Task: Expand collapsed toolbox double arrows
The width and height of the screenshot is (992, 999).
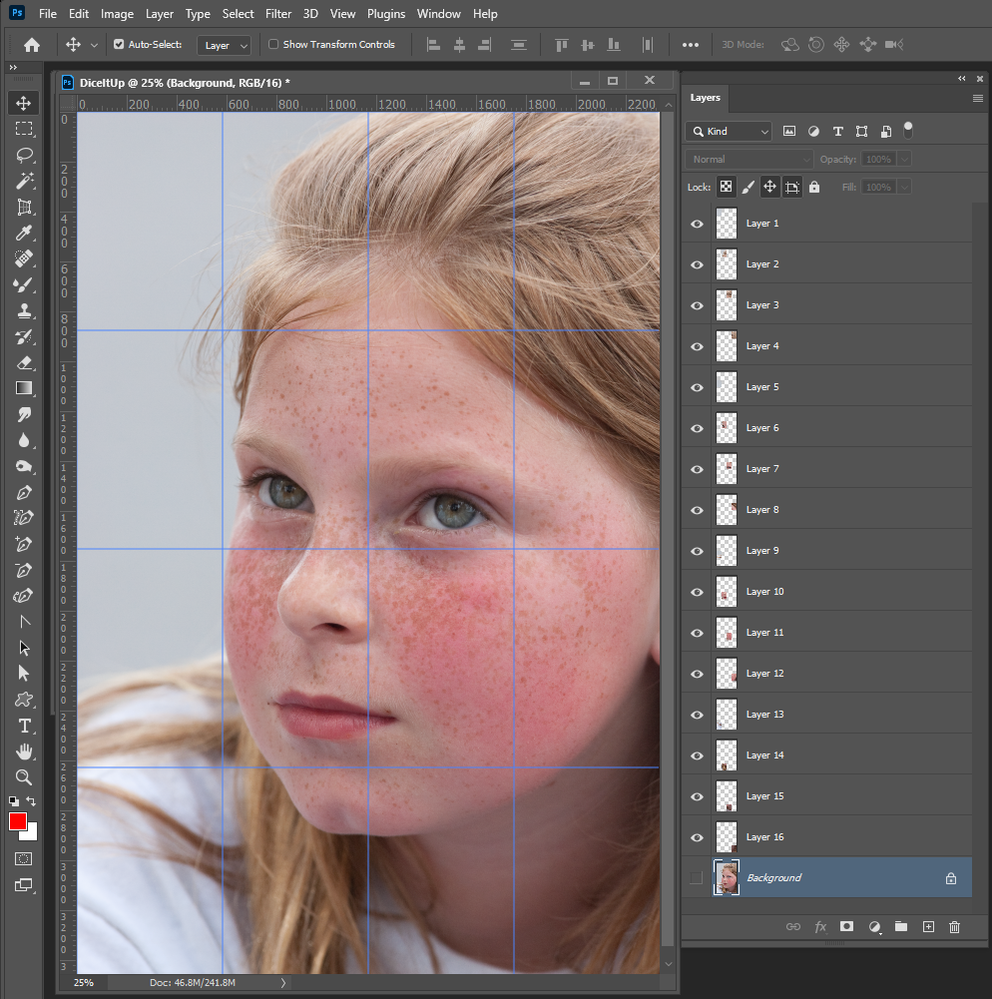Action: coord(13,68)
